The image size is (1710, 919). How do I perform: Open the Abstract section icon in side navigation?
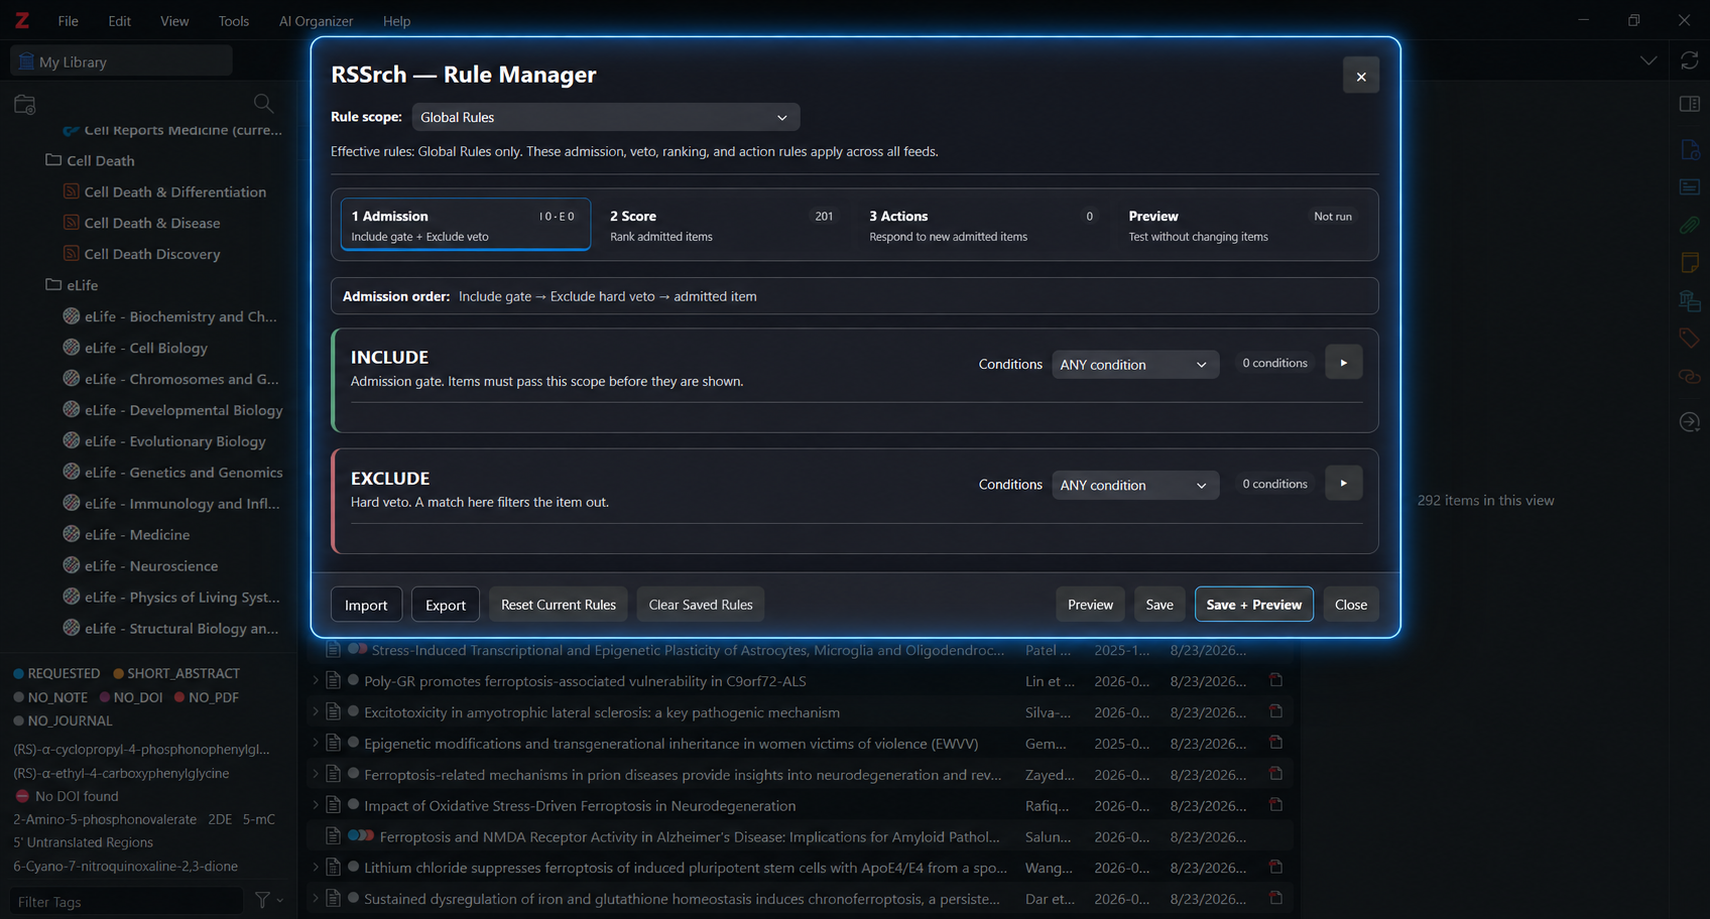[x=1689, y=187]
